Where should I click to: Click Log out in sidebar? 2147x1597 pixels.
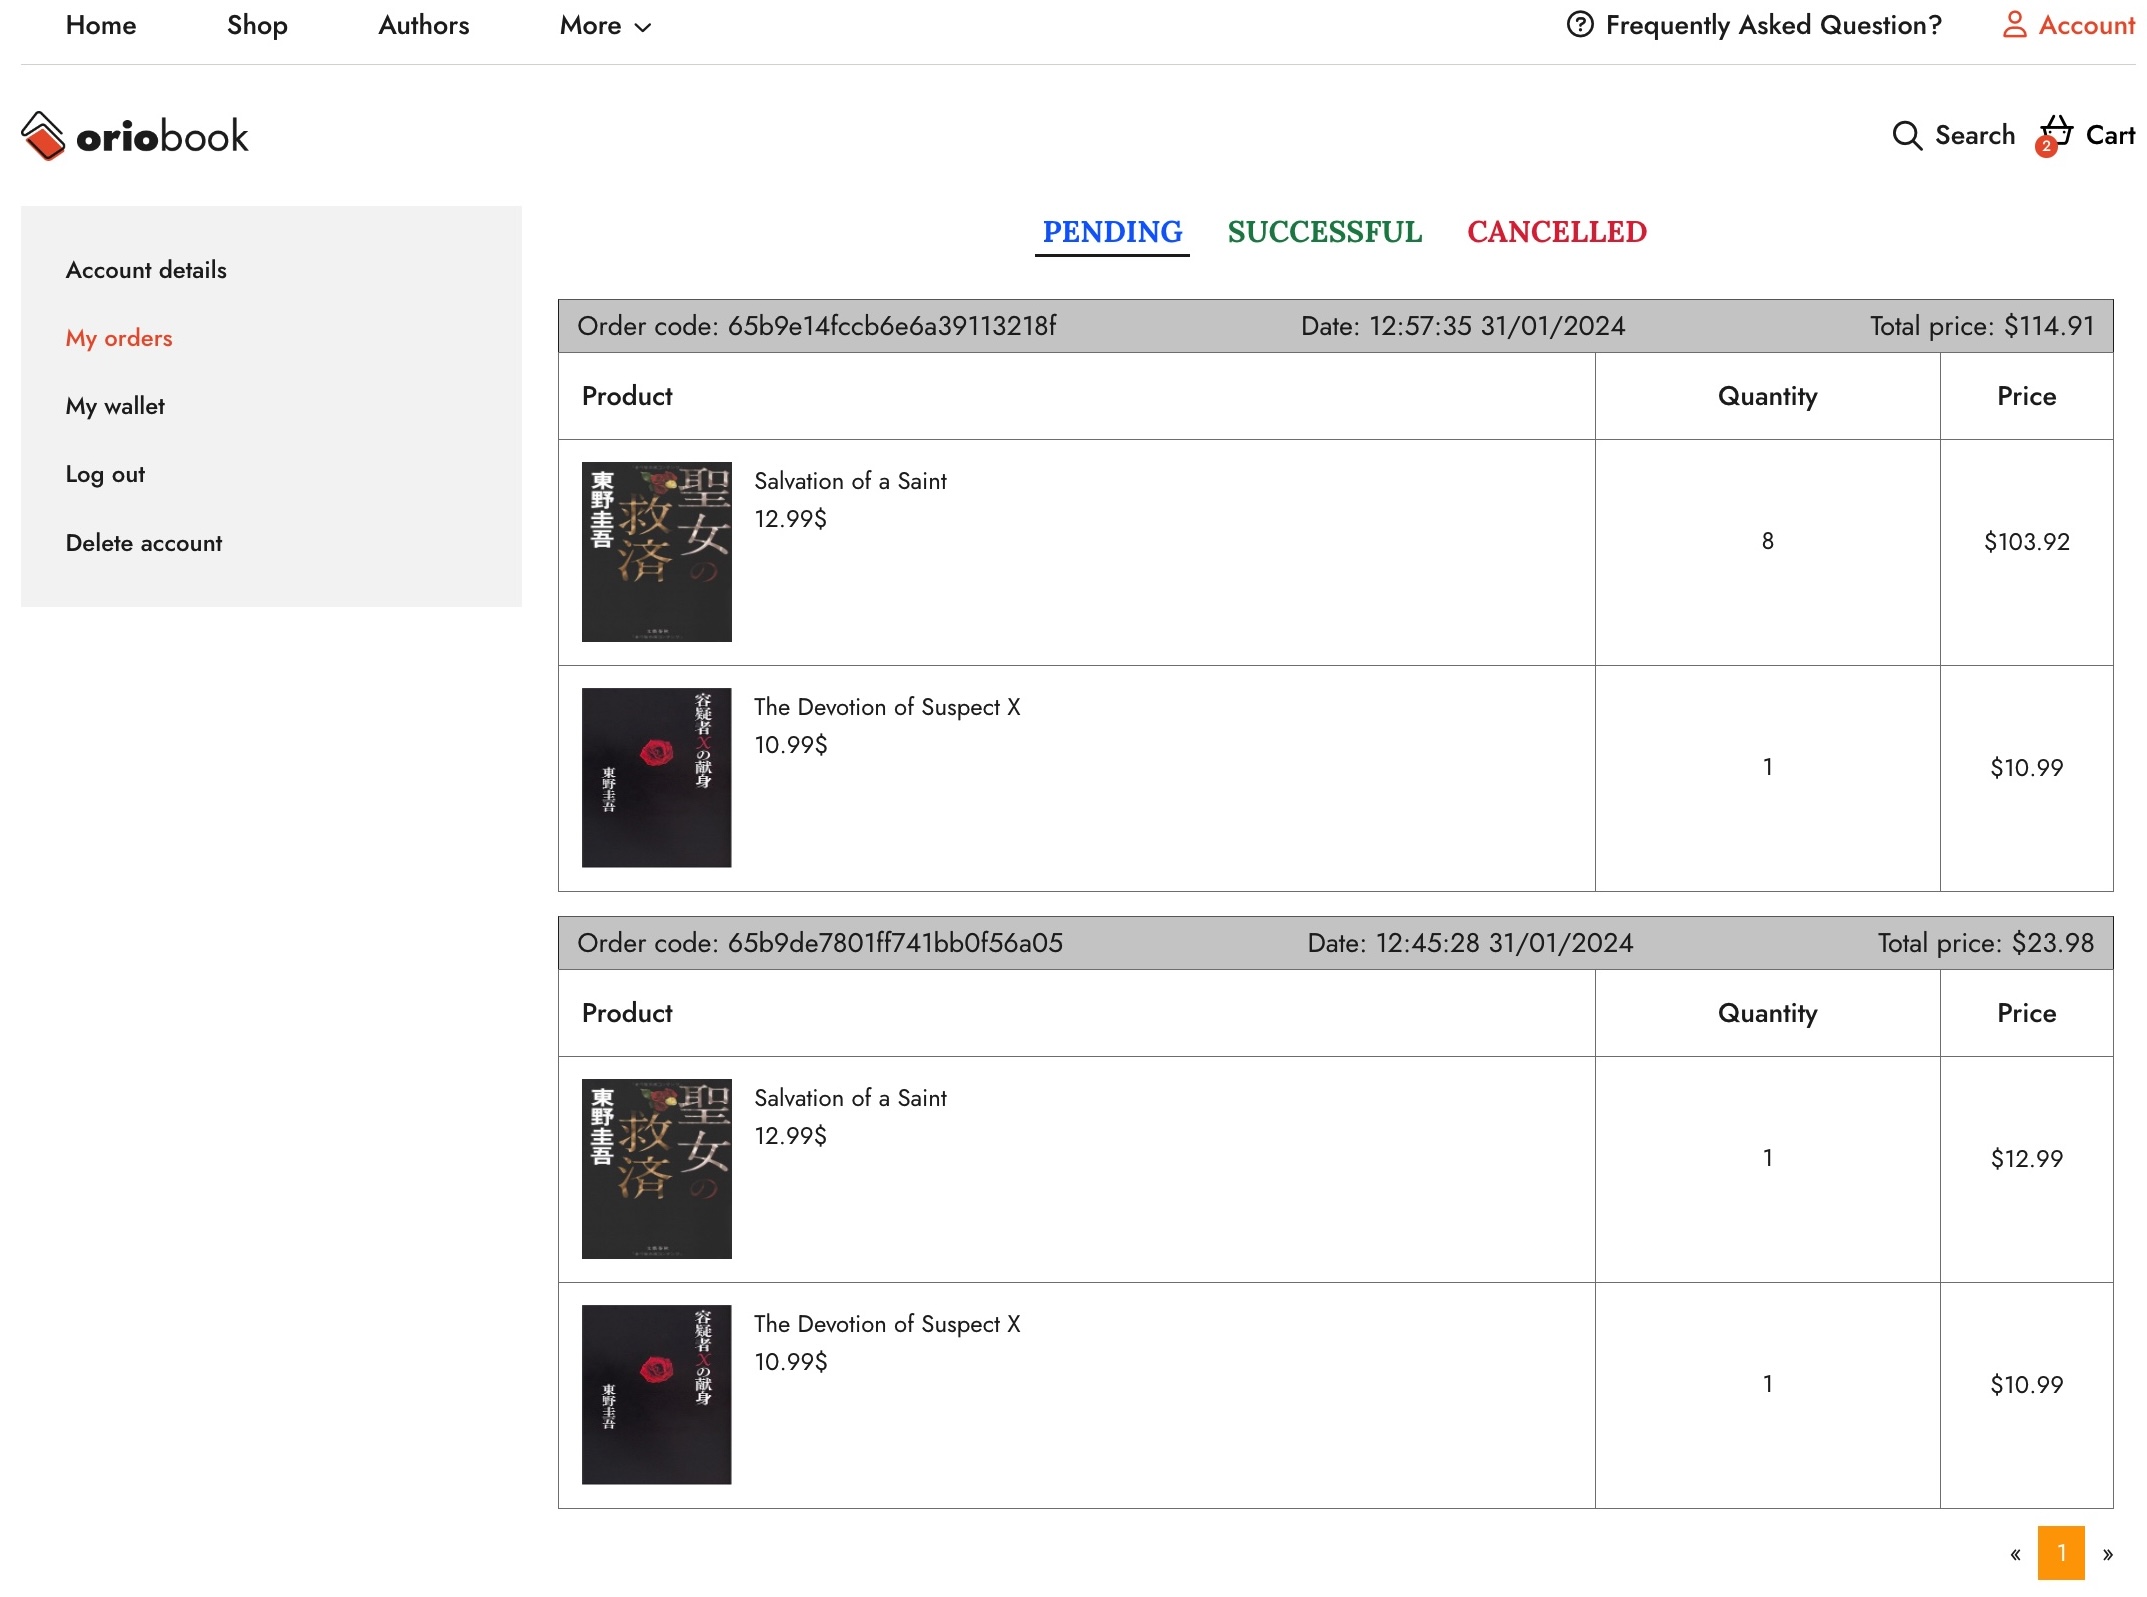click(105, 474)
